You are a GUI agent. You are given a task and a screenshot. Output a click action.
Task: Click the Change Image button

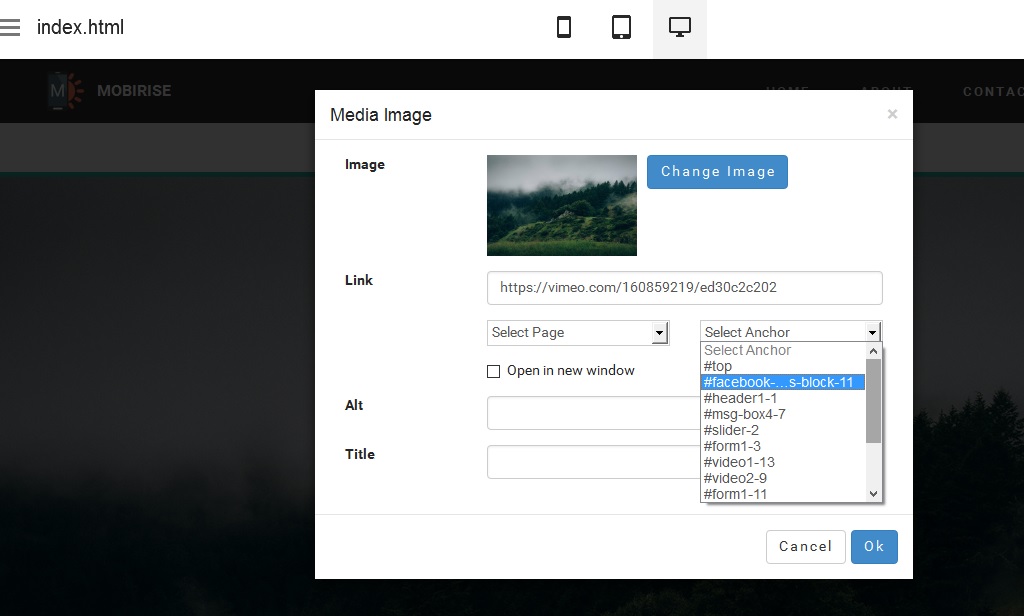717,171
